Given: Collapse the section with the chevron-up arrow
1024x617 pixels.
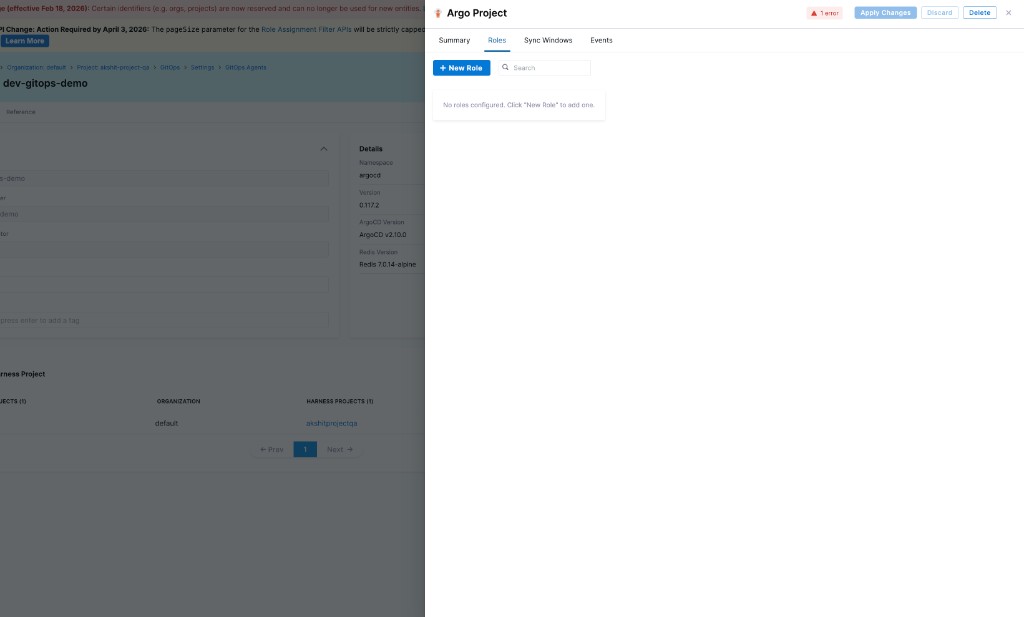Looking at the screenshot, I should pyautogui.click(x=324, y=149).
